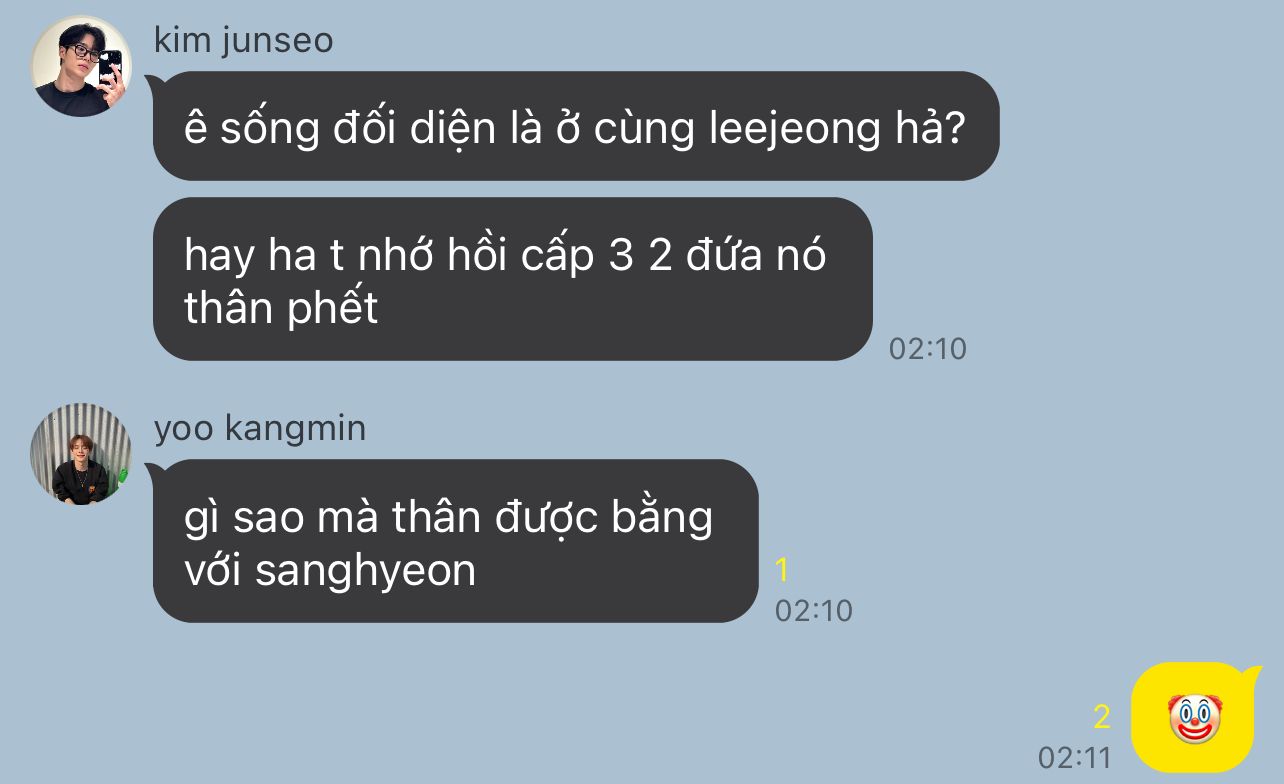Open kim junseo's profile picture

[x=81, y=67]
